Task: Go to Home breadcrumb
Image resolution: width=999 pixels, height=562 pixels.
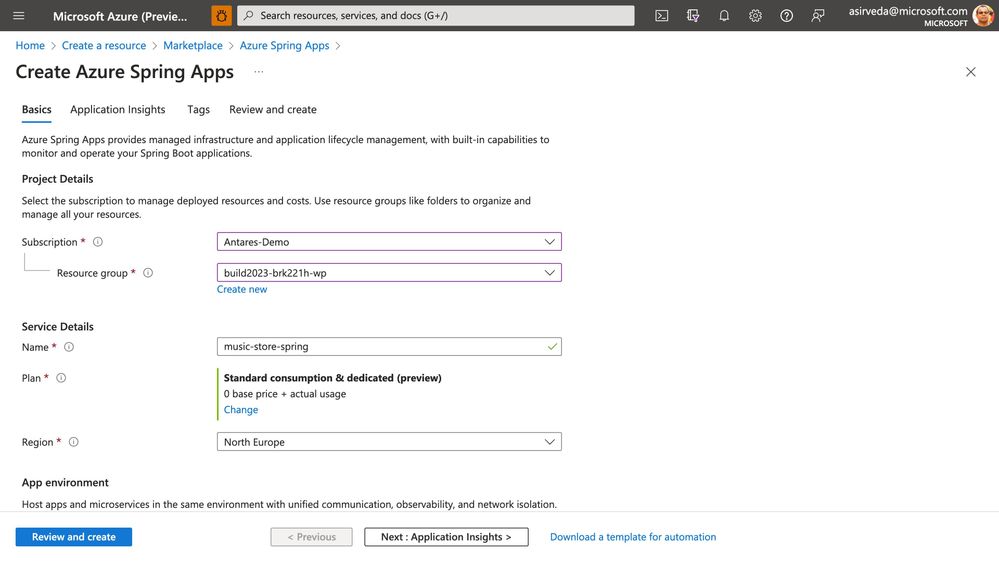Action: click(x=30, y=45)
